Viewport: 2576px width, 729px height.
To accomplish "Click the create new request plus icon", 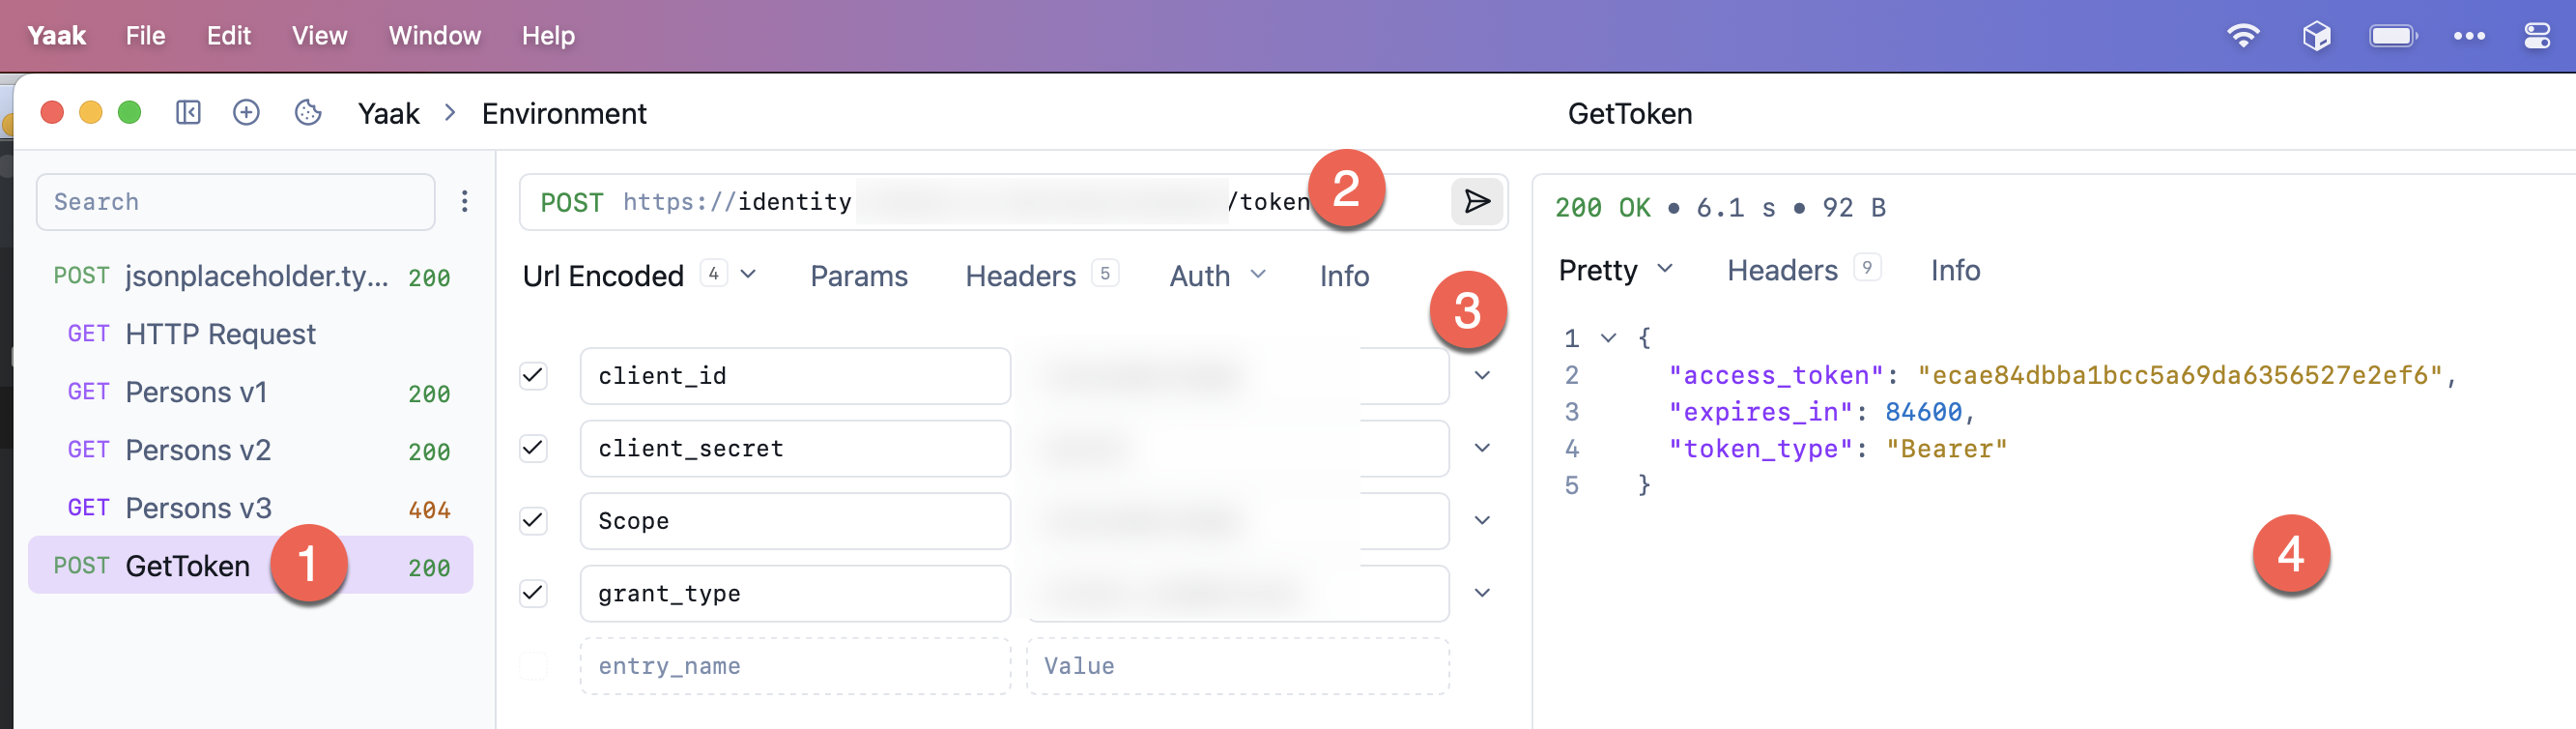I will click(246, 113).
